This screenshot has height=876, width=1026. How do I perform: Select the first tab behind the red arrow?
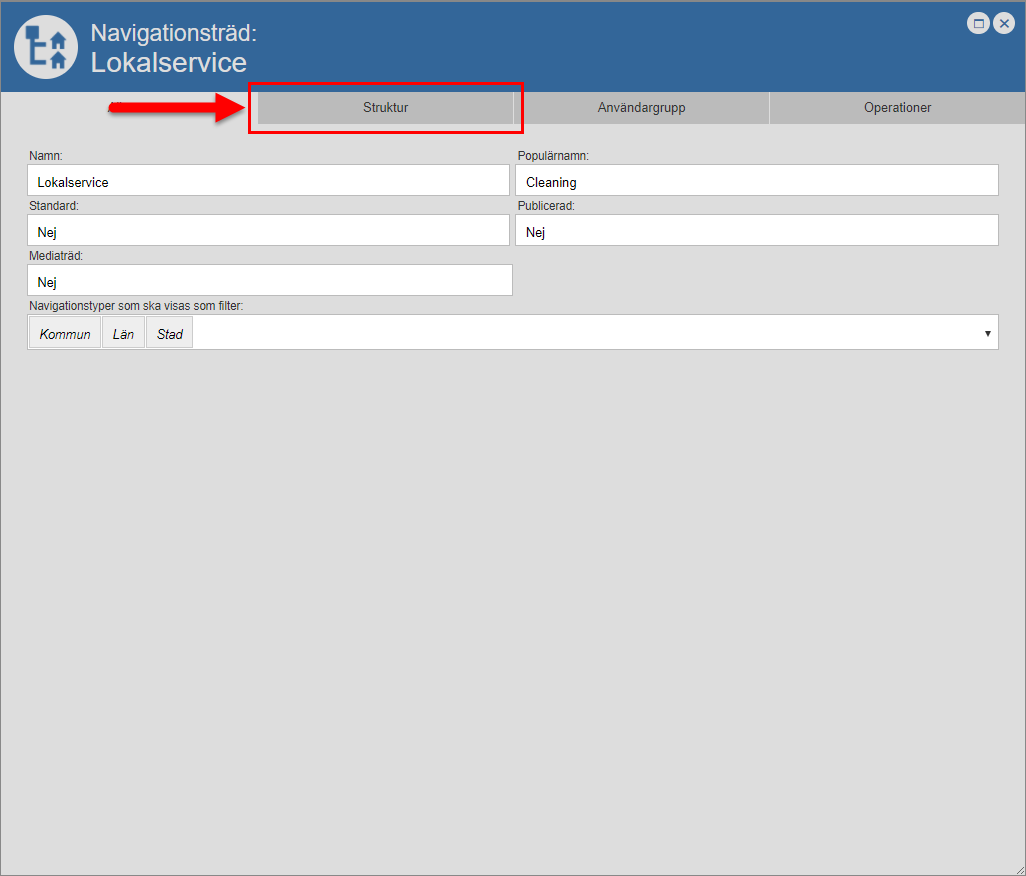pos(129,106)
